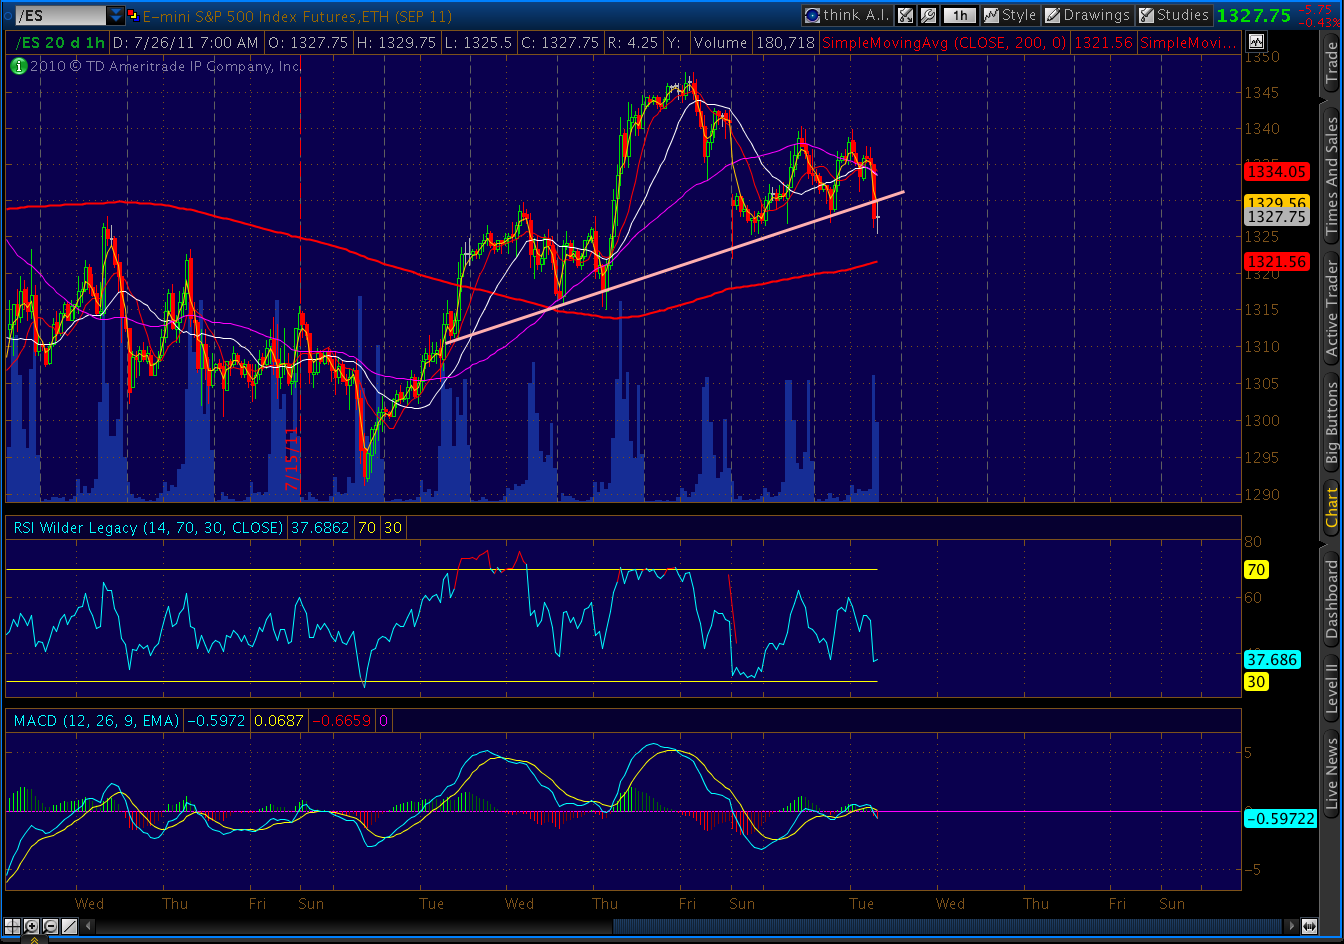Click the grid crosshair icon at bottom left
This screenshot has height=944, width=1344.
pos(14,926)
